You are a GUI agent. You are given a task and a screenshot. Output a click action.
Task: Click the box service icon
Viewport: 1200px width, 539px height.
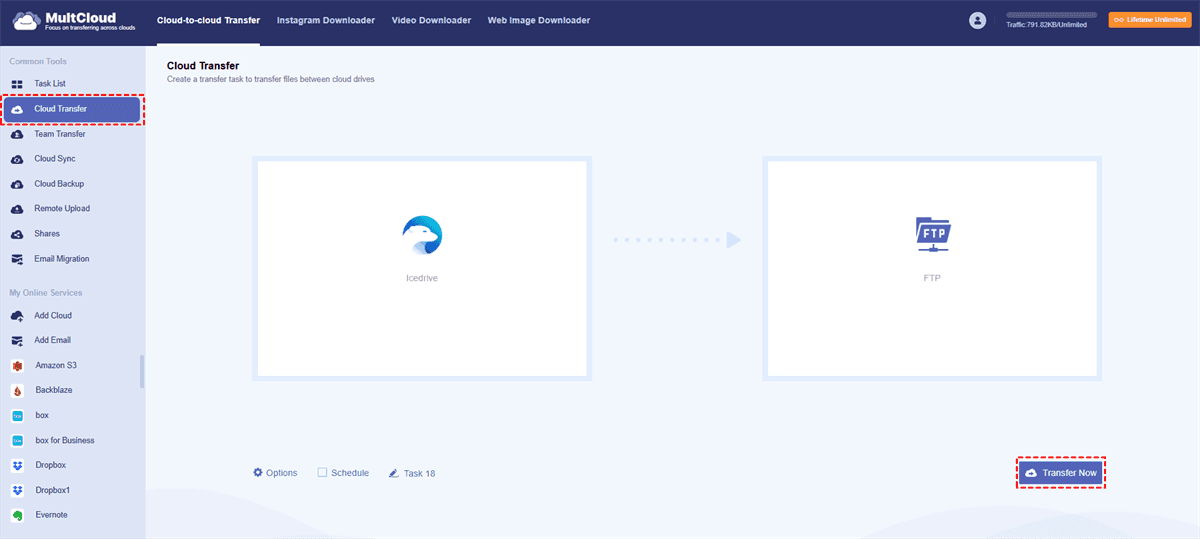coord(17,416)
